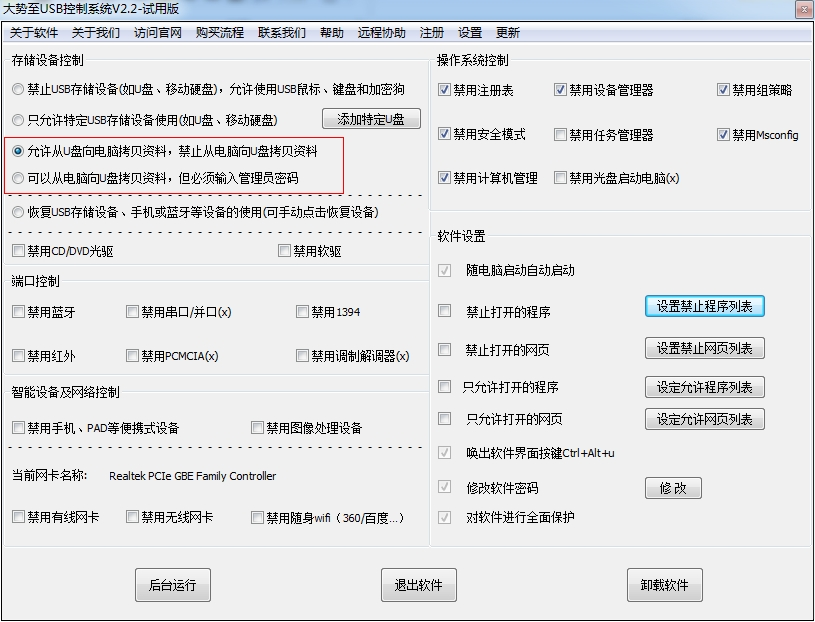Enable 禁用有线网卡 checkbox

click(x=19, y=517)
